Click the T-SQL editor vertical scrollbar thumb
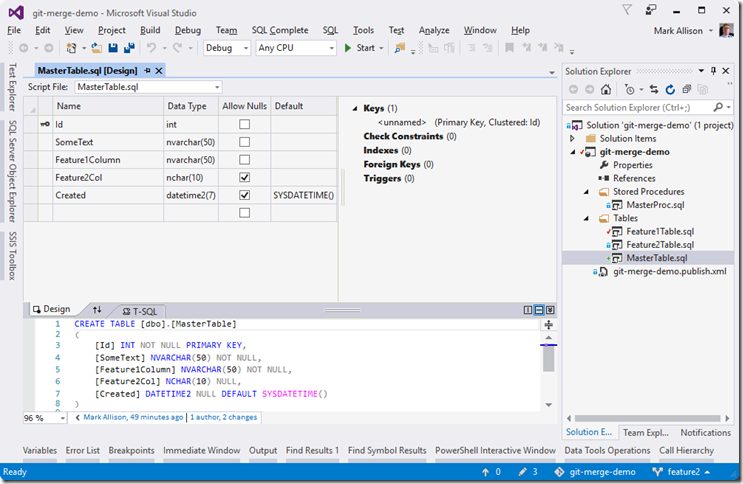 548,360
